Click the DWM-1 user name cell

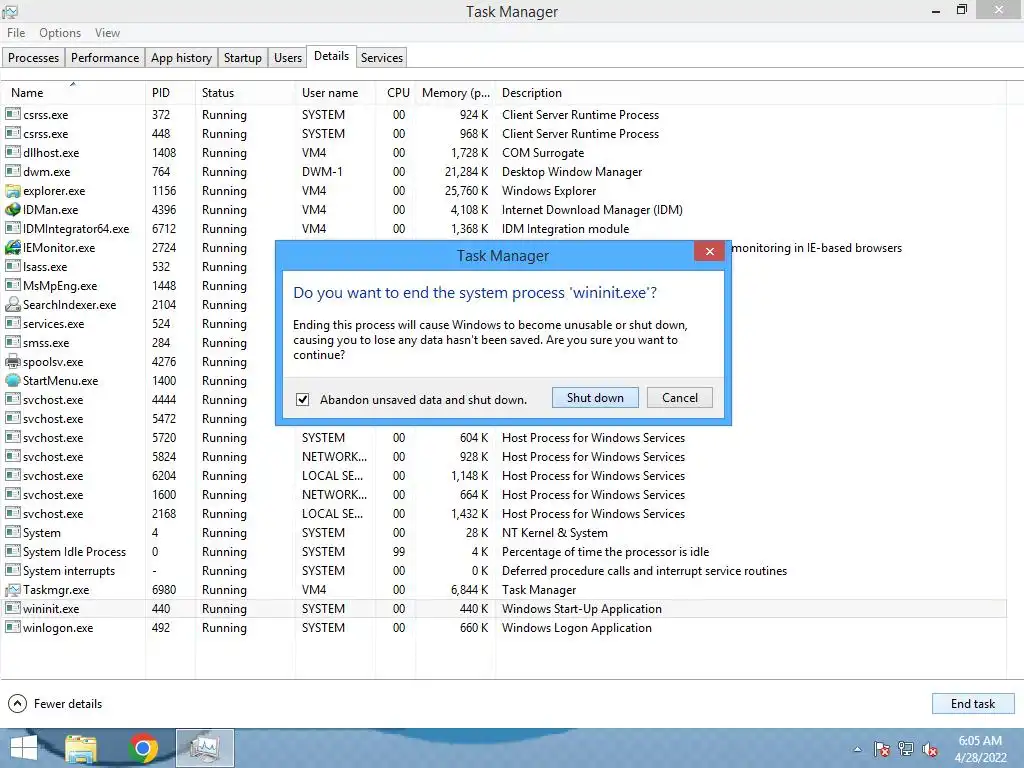coord(322,172)
